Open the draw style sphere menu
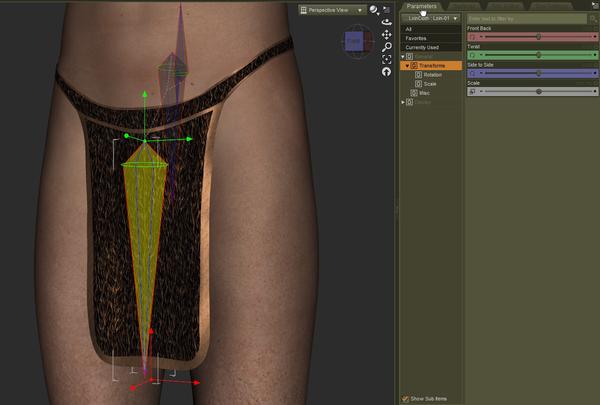Viewport: 600px width, 405px height. tap(373, 10)
